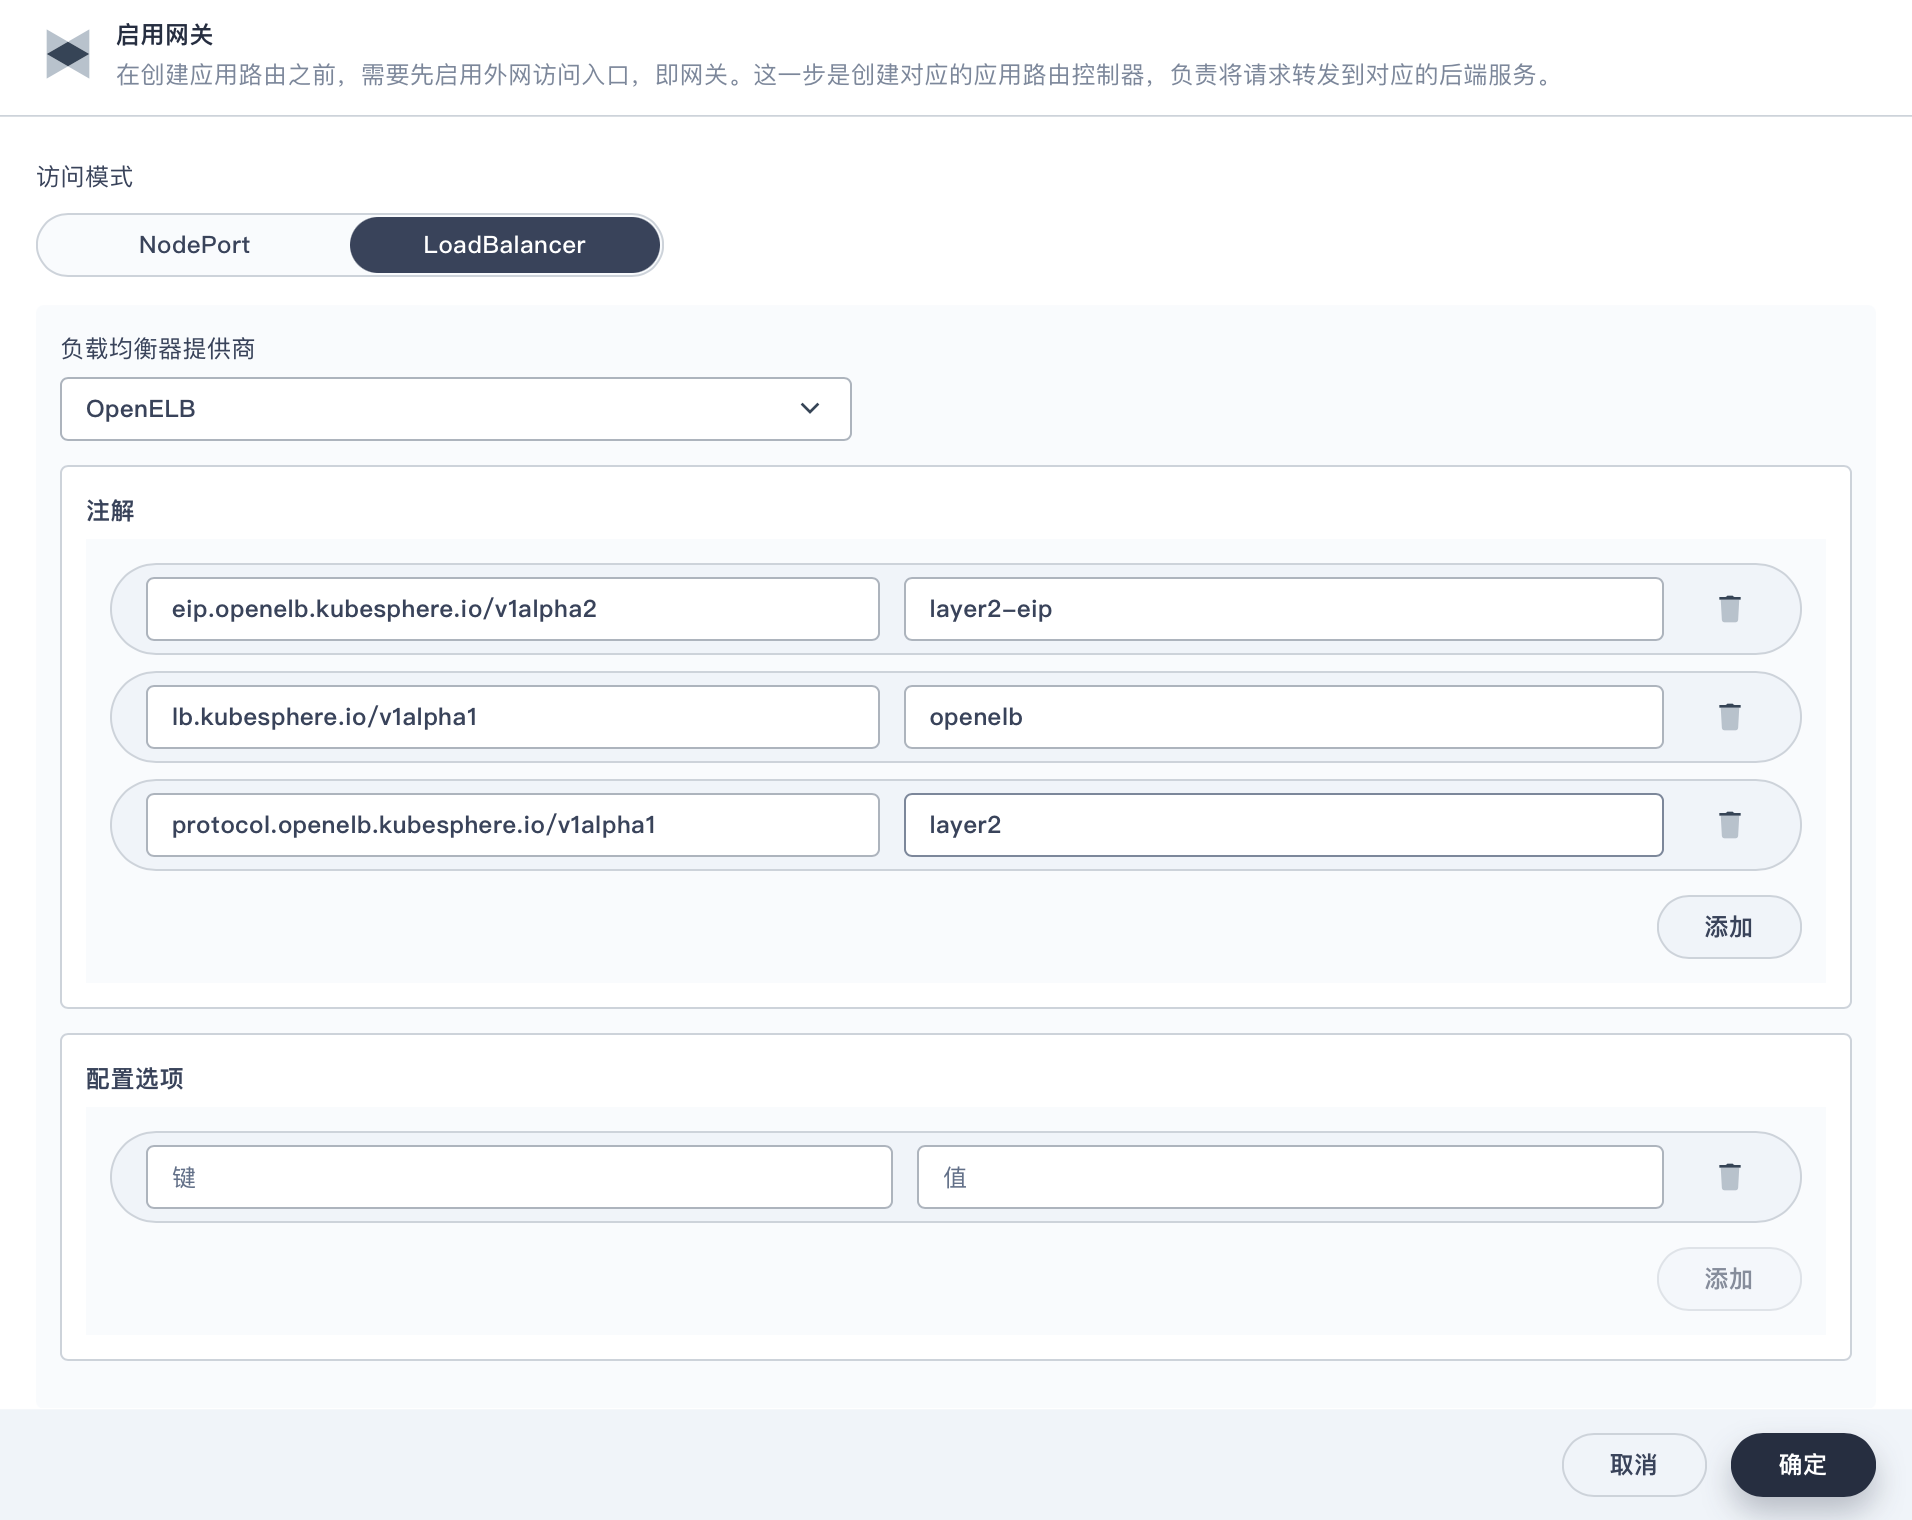Delete the lb.kubesphere.io/v1alpha1 annotation row

(1729, 716)
